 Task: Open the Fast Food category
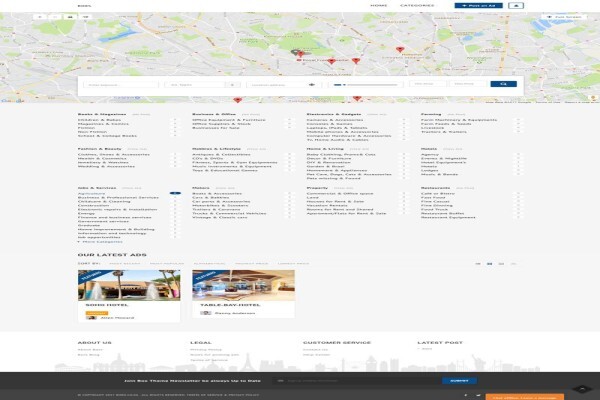[433, 198]
